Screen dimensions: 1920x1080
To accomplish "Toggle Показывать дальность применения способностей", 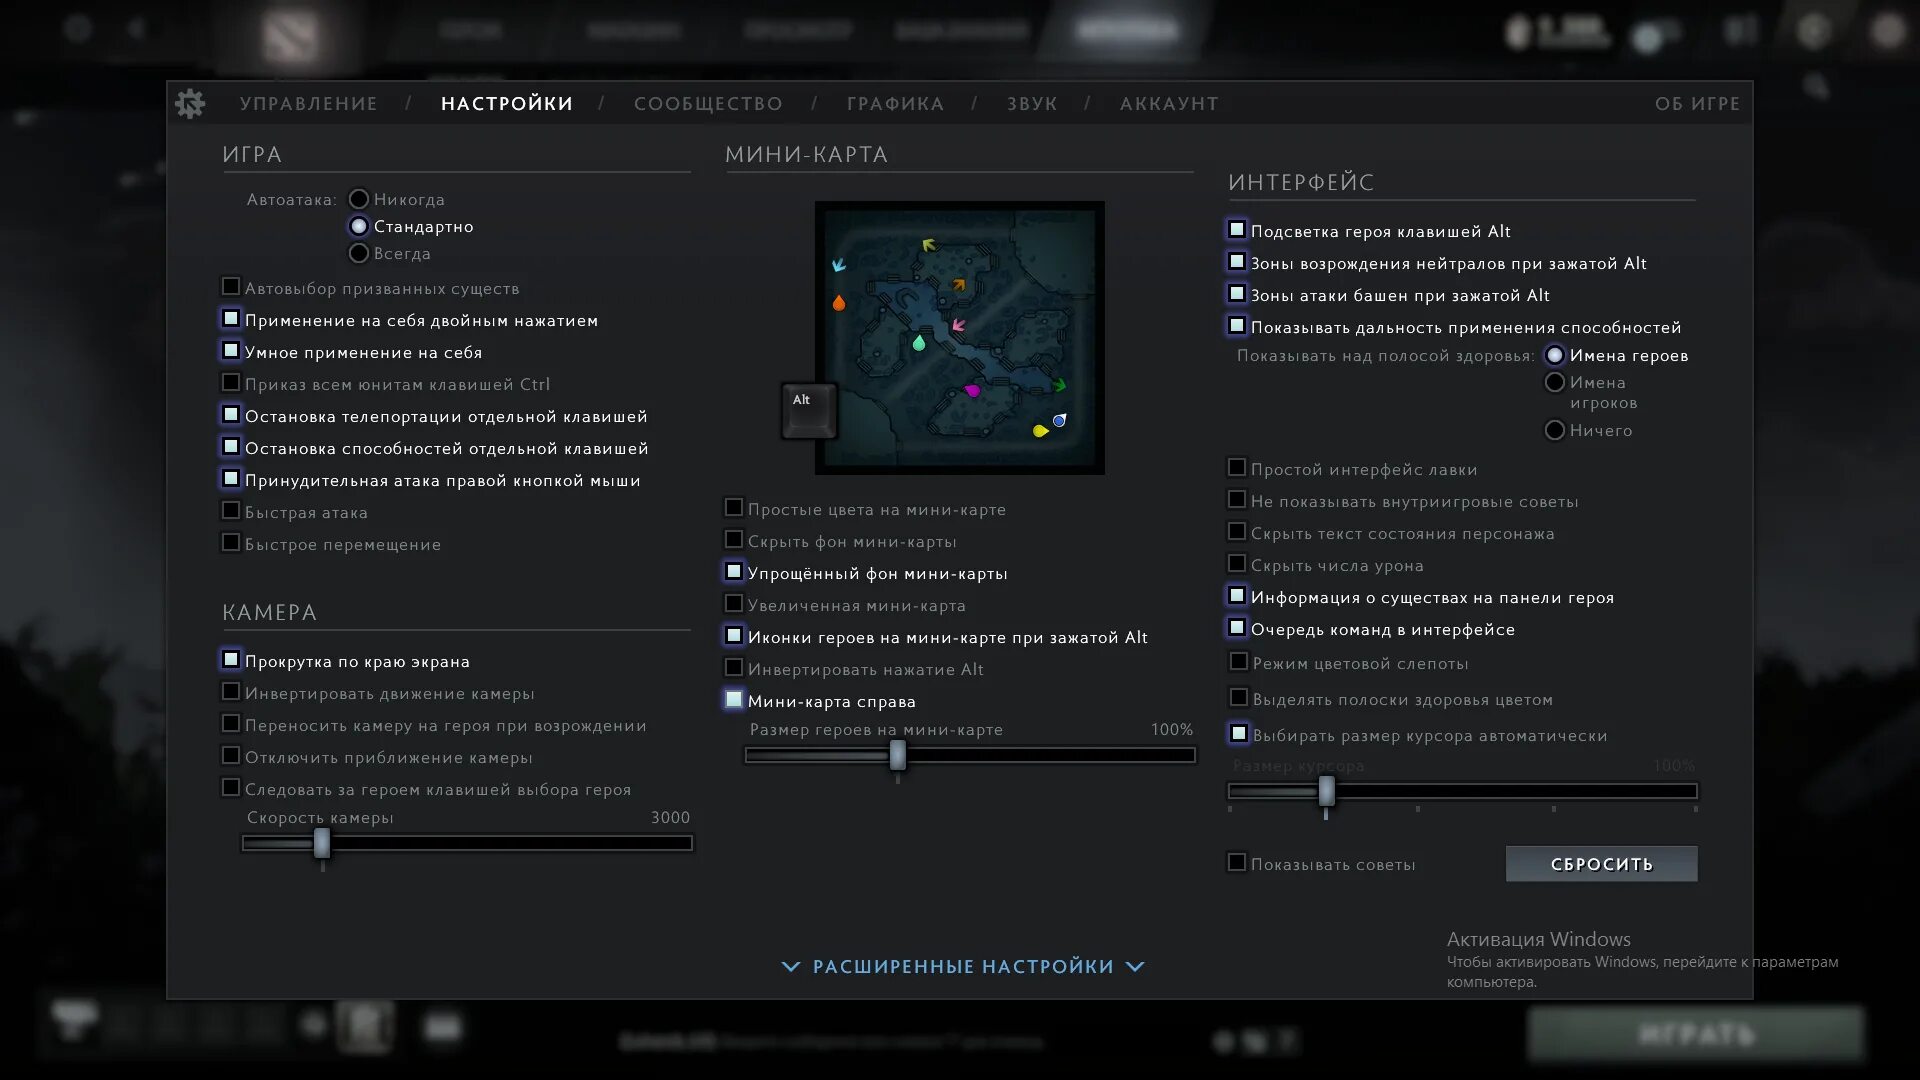I will click(x=1237, y=326).
